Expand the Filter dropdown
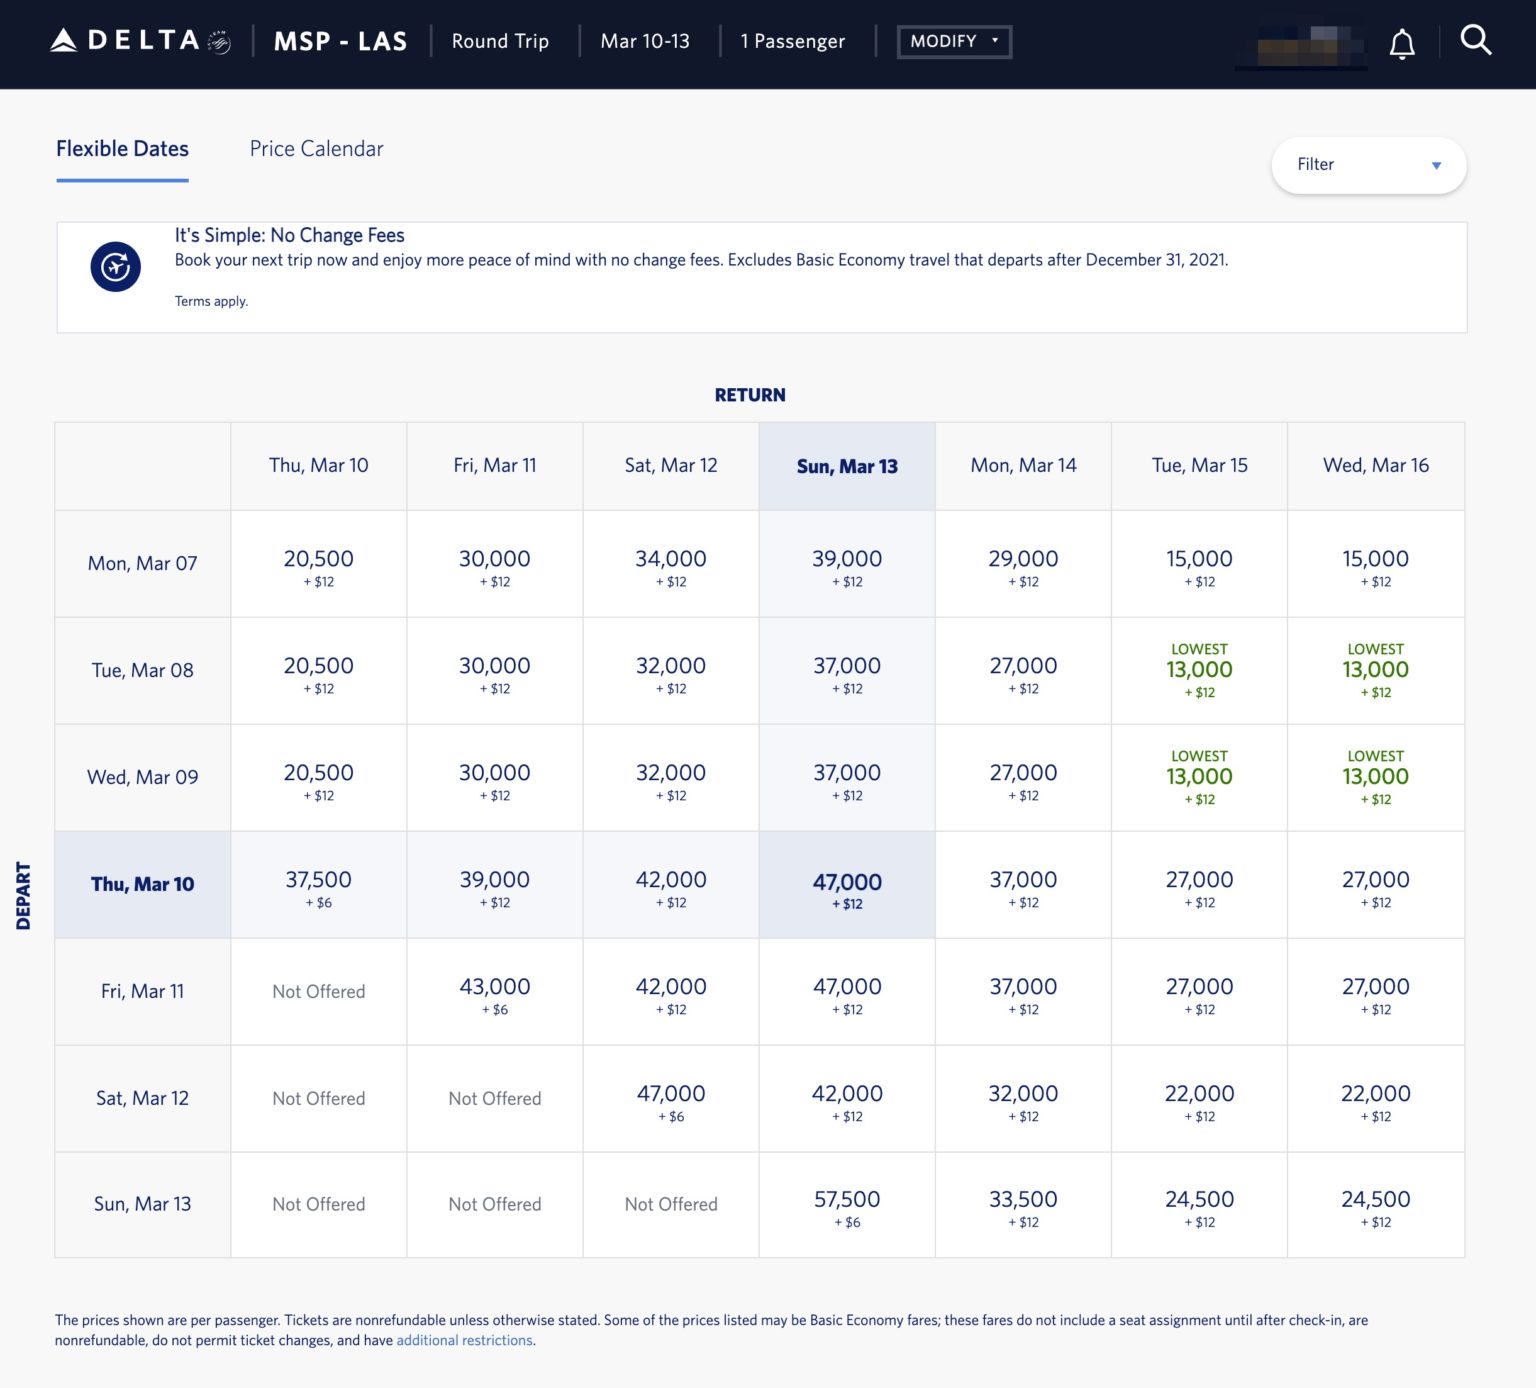Screen dimensions: 1536x1388 click(1367, 164)
